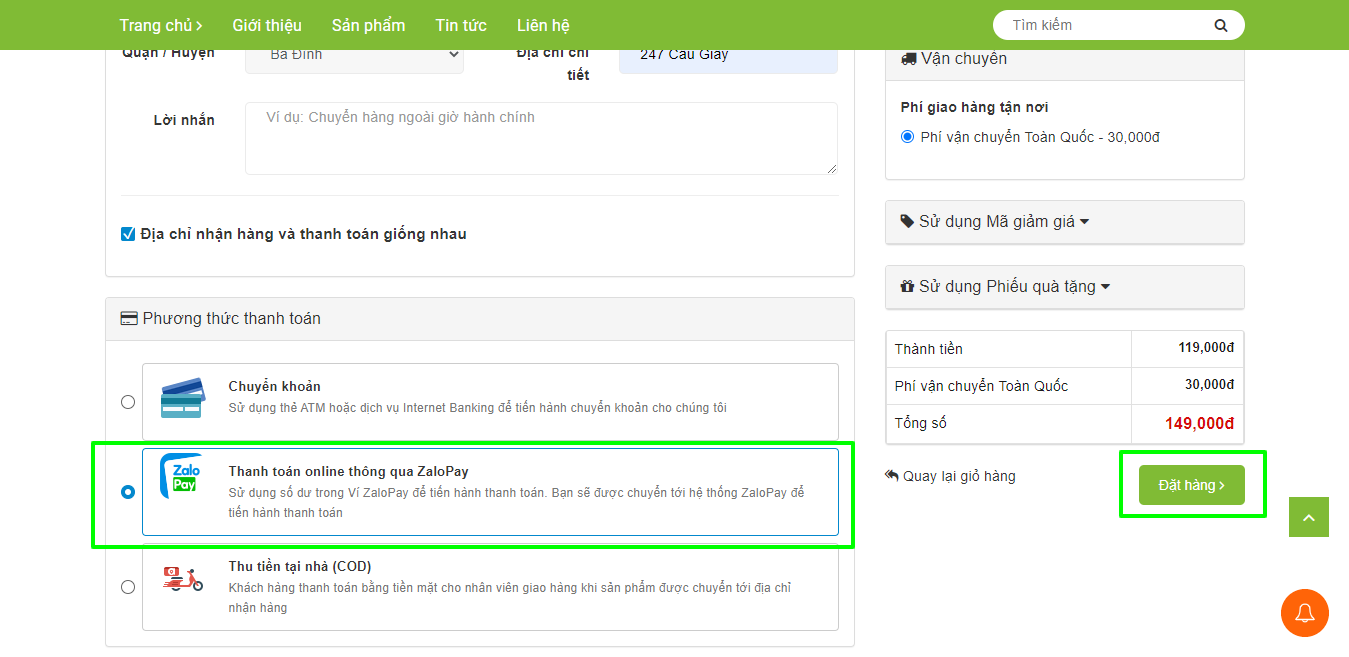Screen dimensions: 1349x657
Task: Select the Thu tiền tại nhà (COD) radio
Action: pyautogui.click(x=128, y=587)
